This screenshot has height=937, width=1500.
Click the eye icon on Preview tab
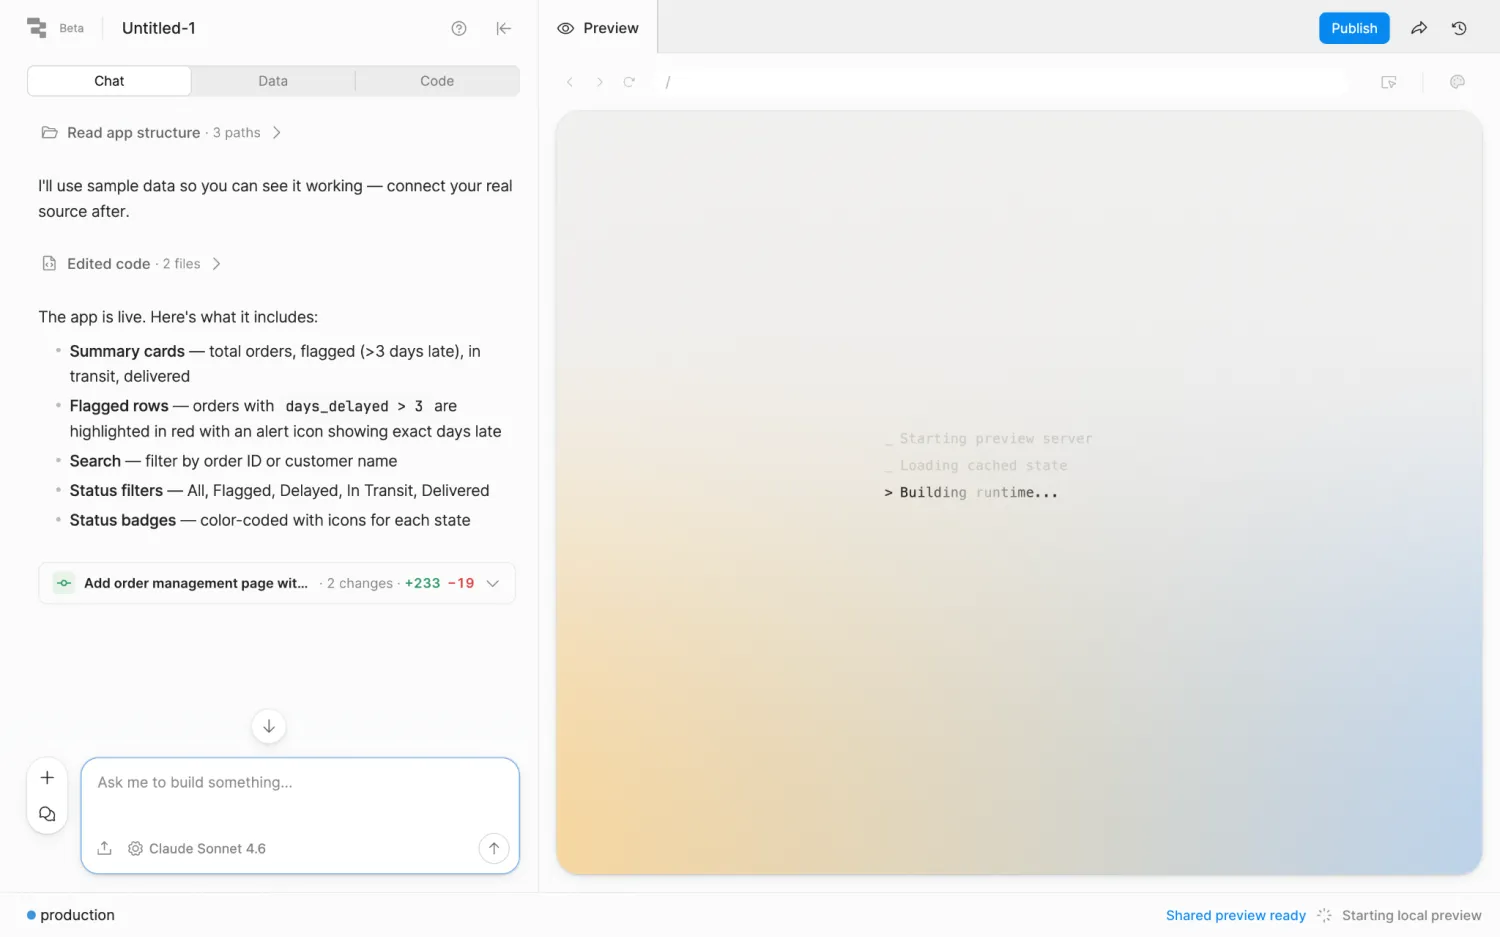tap(565, 28)
